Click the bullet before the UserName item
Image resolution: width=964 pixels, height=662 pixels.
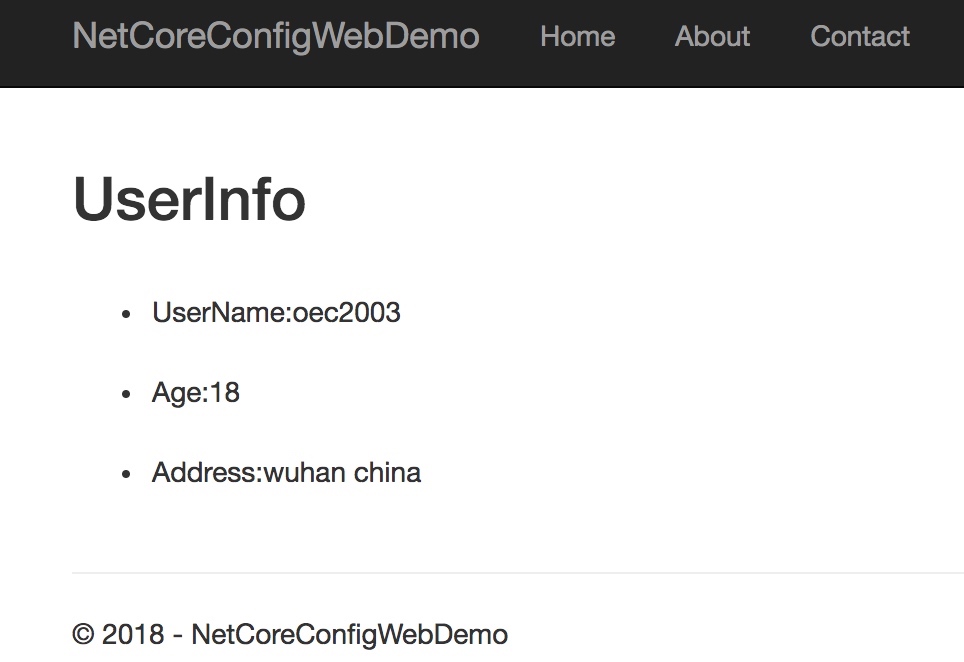click(126, 314)
